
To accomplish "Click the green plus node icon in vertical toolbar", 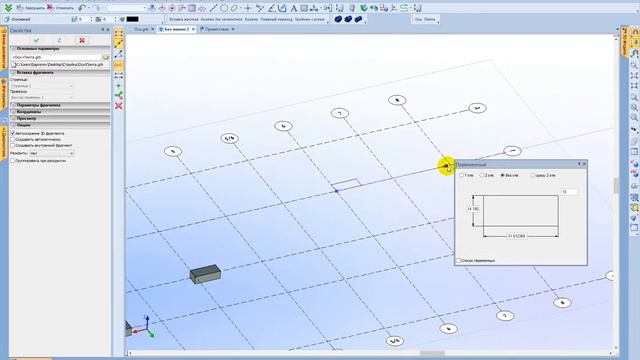I will coord(119,86).
